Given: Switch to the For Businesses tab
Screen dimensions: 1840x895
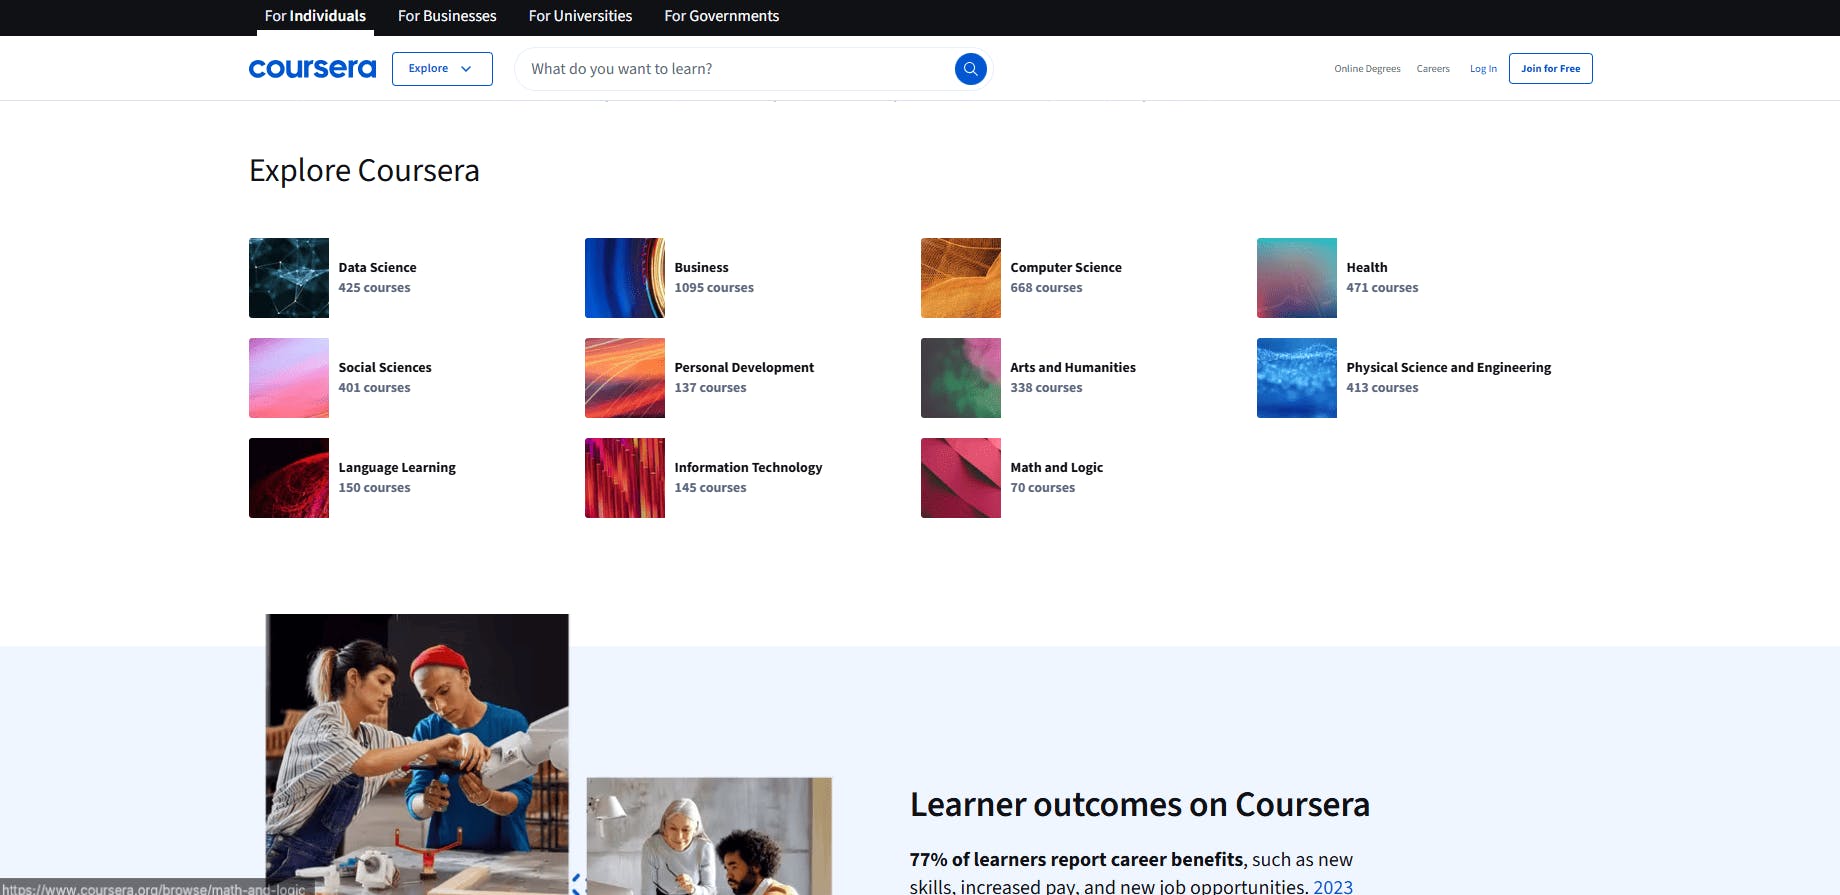Looking at the screenshot, I should pyautogui.click(x=447, y=16).
